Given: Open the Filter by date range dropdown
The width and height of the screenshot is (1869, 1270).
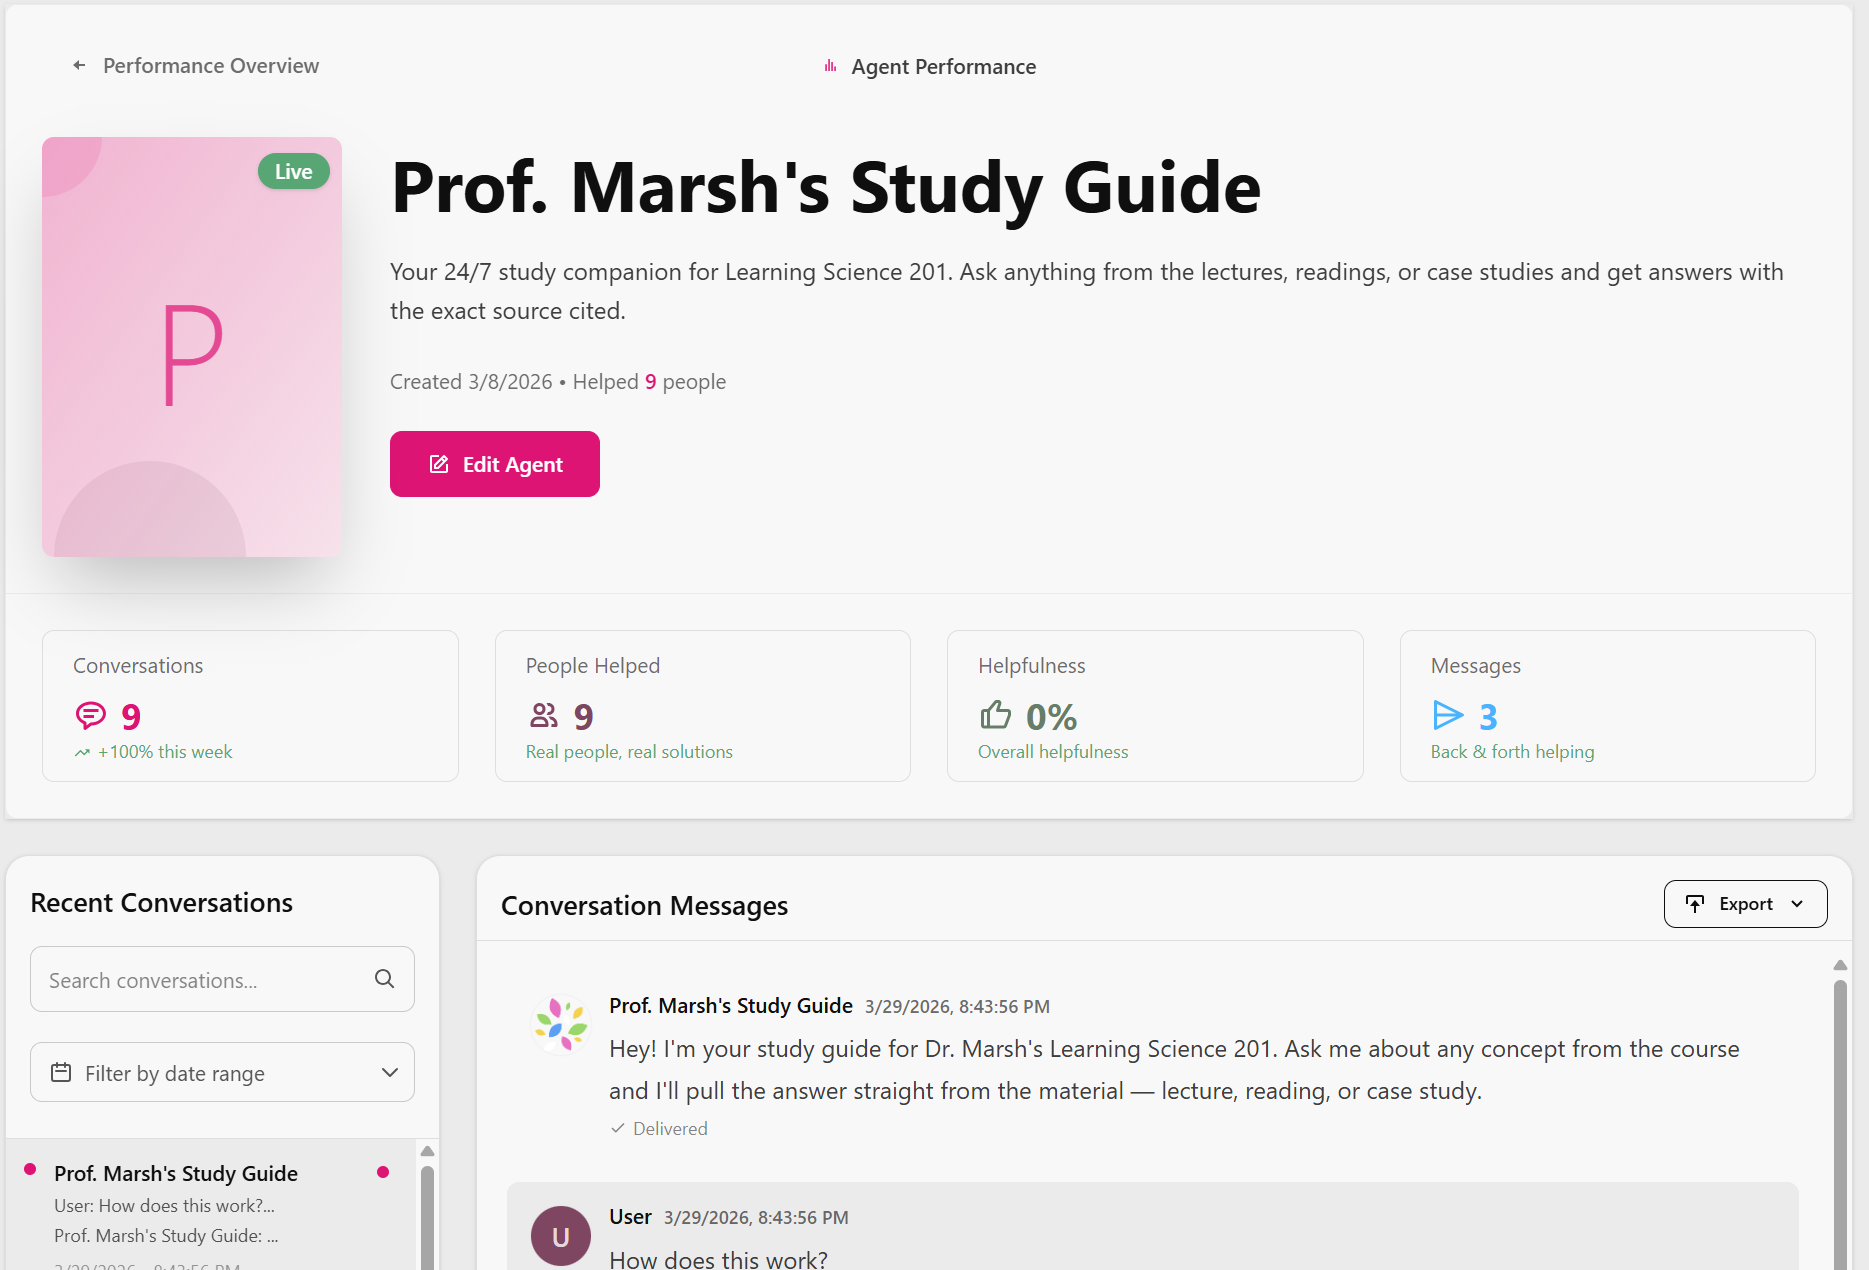Looking at the screenshot, I should [x=222, y=1073].
